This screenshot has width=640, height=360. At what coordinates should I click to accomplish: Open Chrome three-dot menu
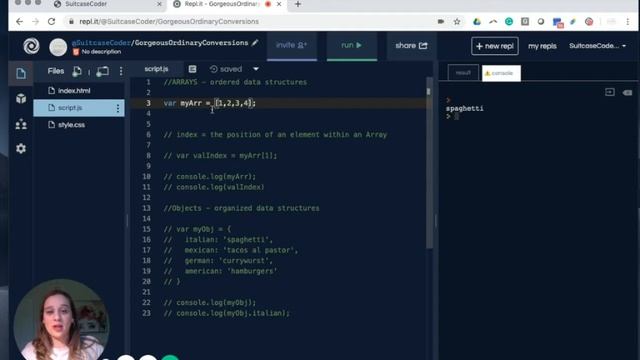tap(628, 22)
